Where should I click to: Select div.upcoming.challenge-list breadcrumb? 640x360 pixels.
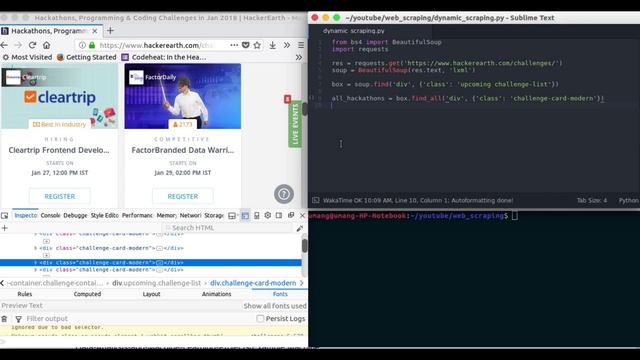point(157,283)
